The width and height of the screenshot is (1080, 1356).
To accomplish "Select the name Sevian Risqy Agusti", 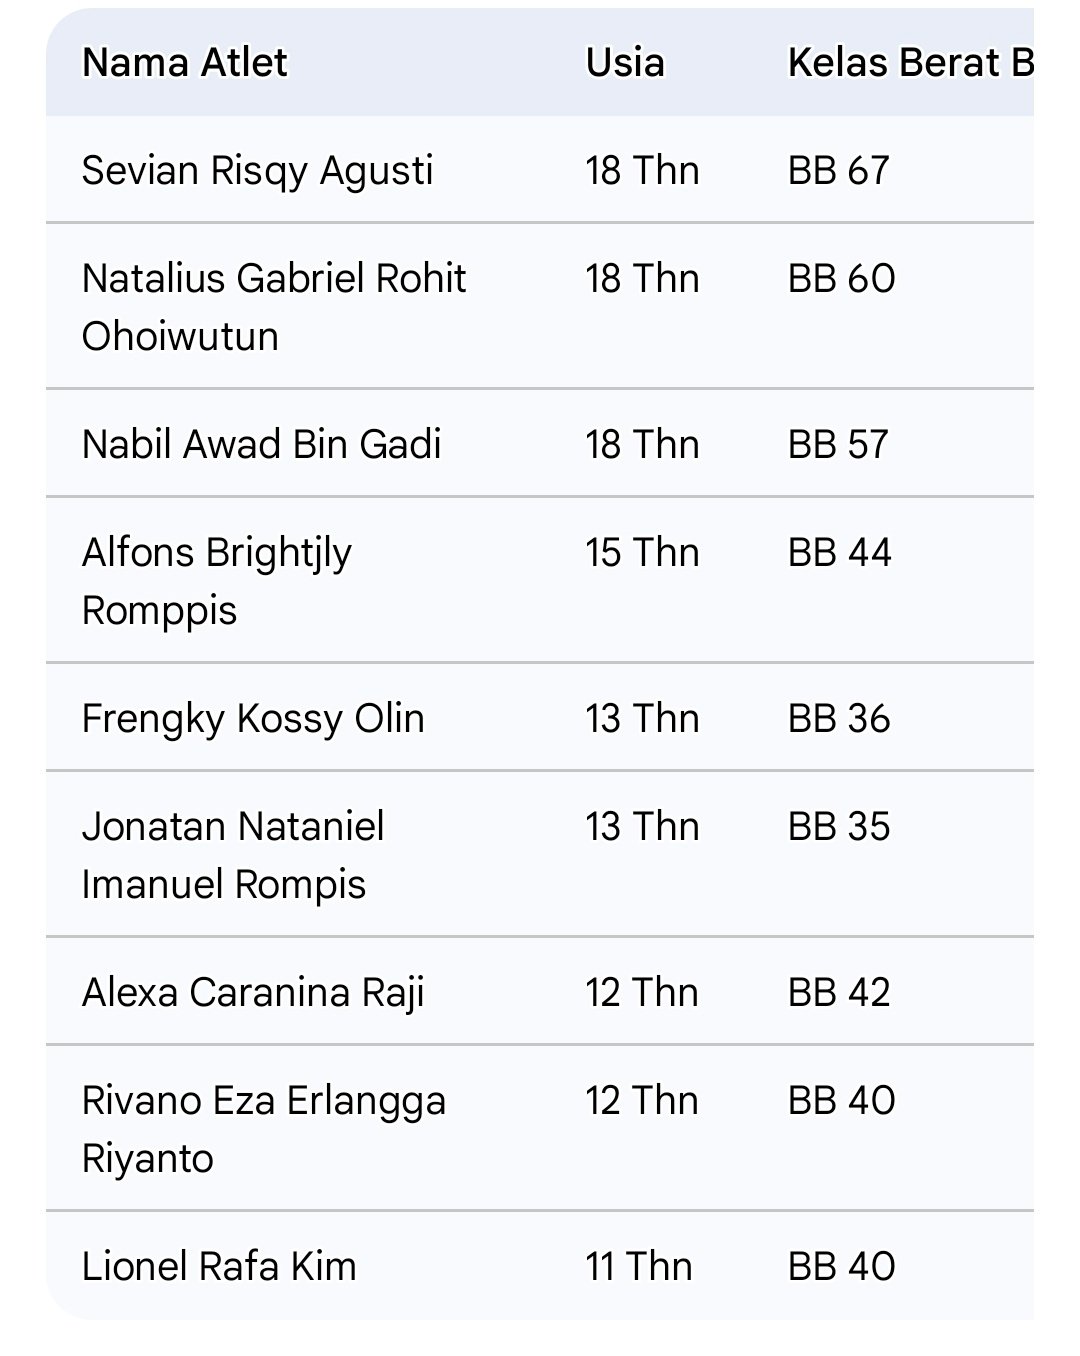I will (257, 171).
